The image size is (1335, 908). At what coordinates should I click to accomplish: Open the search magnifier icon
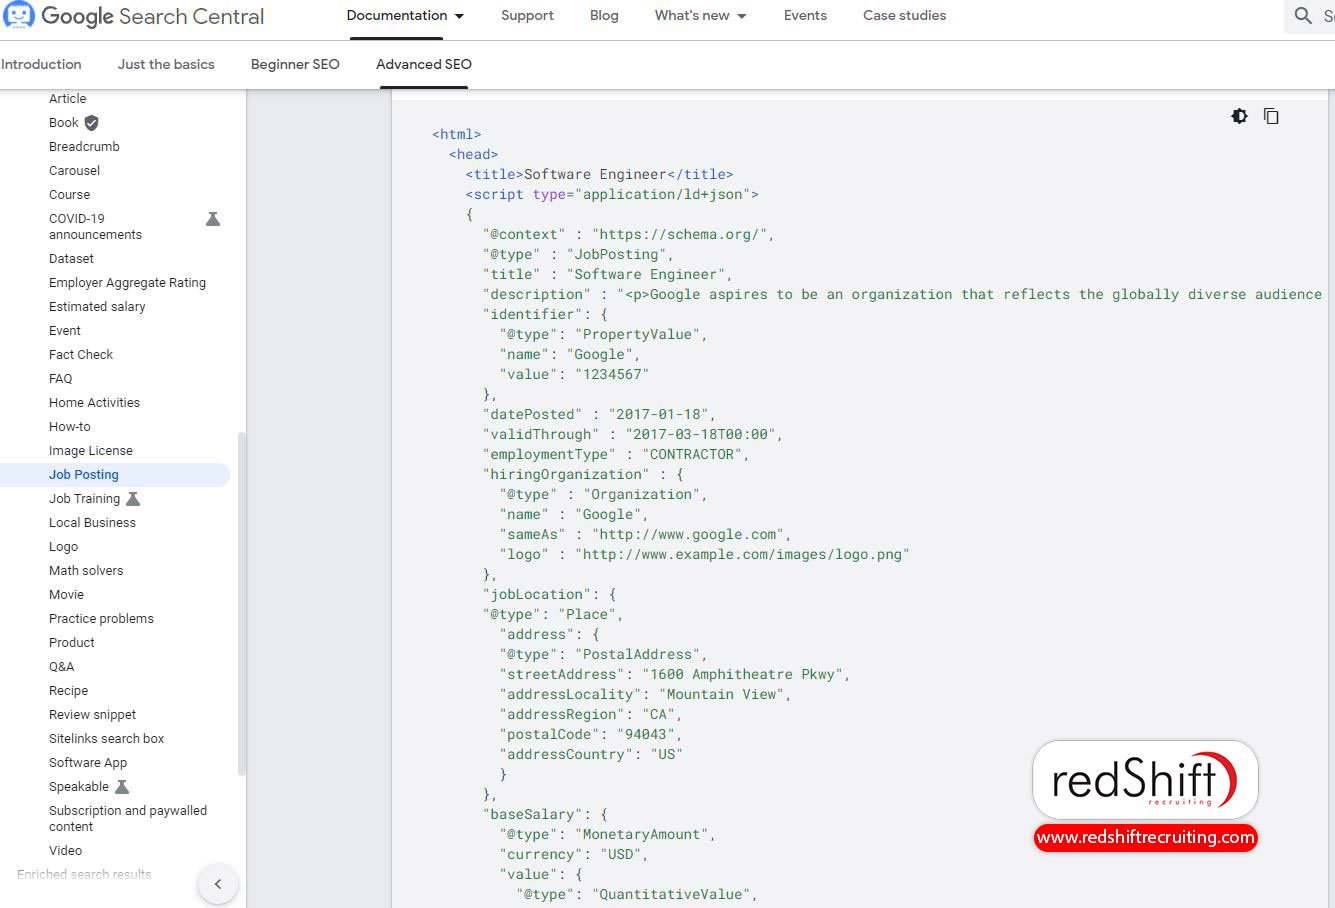[1303, 16]
